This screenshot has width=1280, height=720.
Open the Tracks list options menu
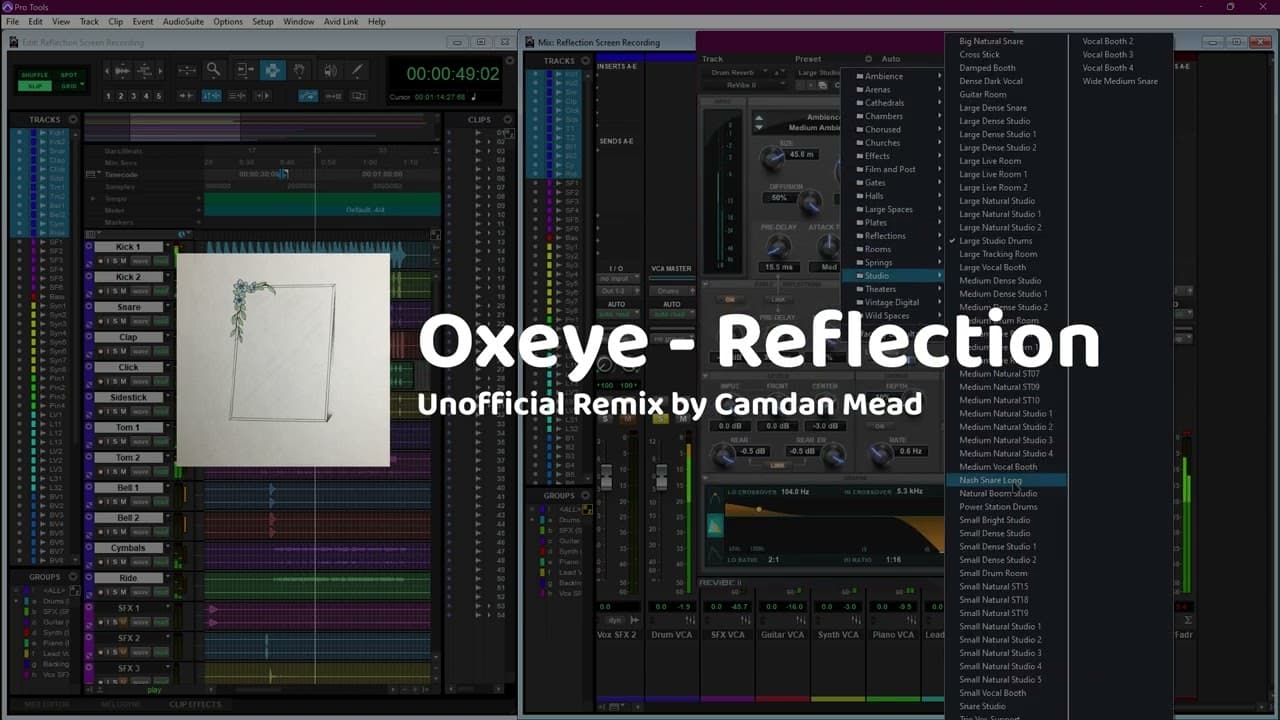click(x=73, y=120)
